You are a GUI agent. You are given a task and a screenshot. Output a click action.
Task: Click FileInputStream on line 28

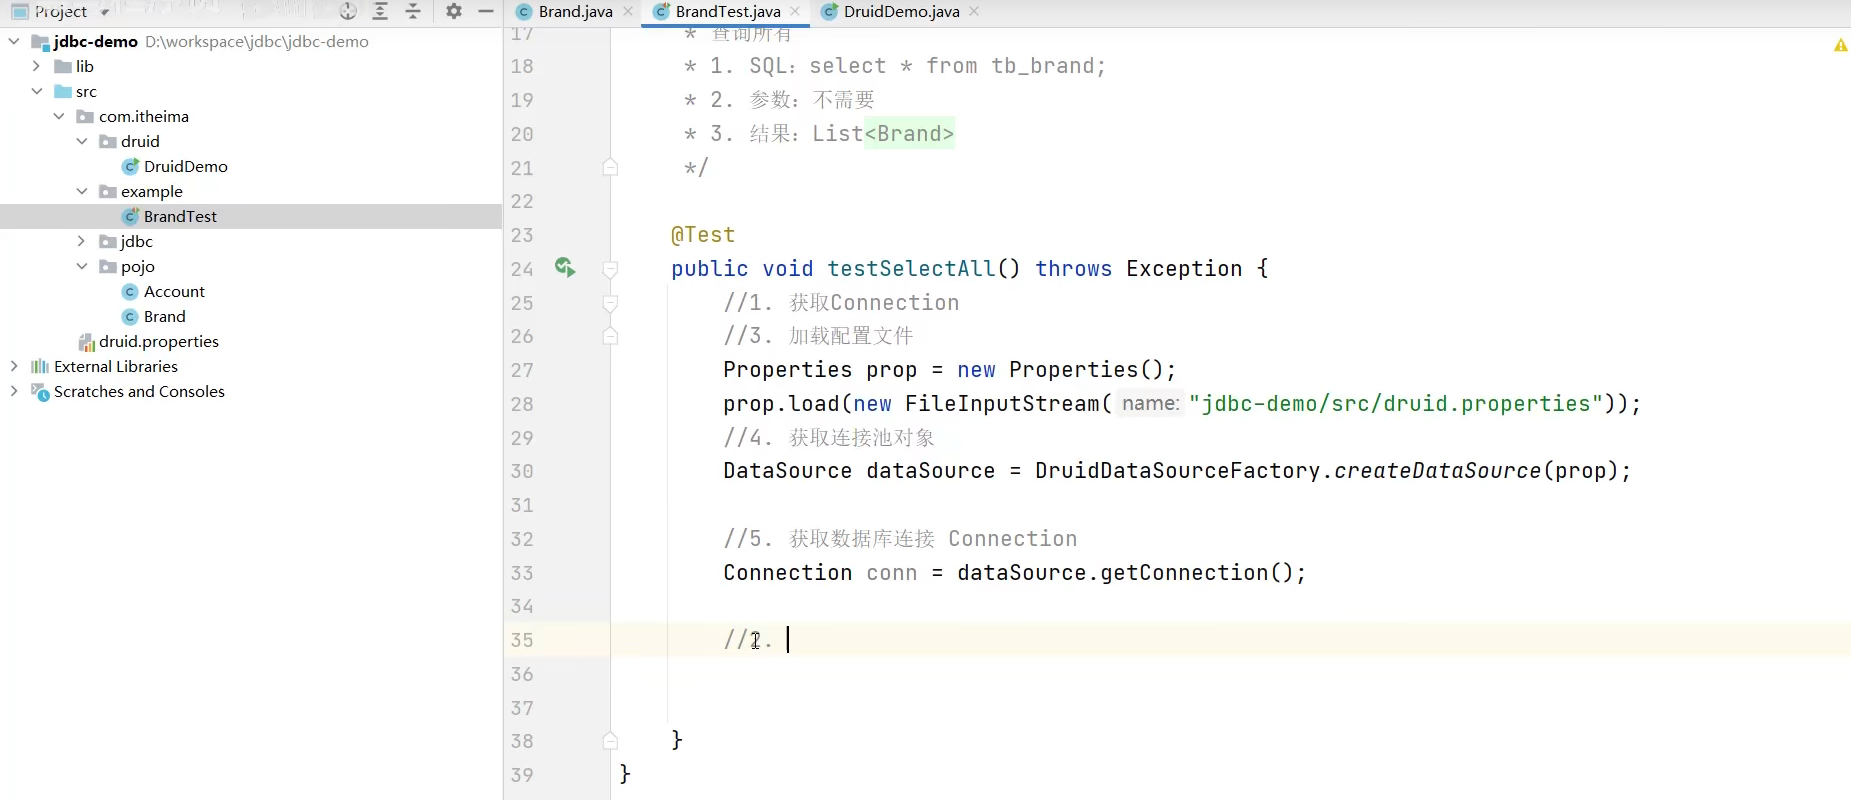(x=1002, y=404)
